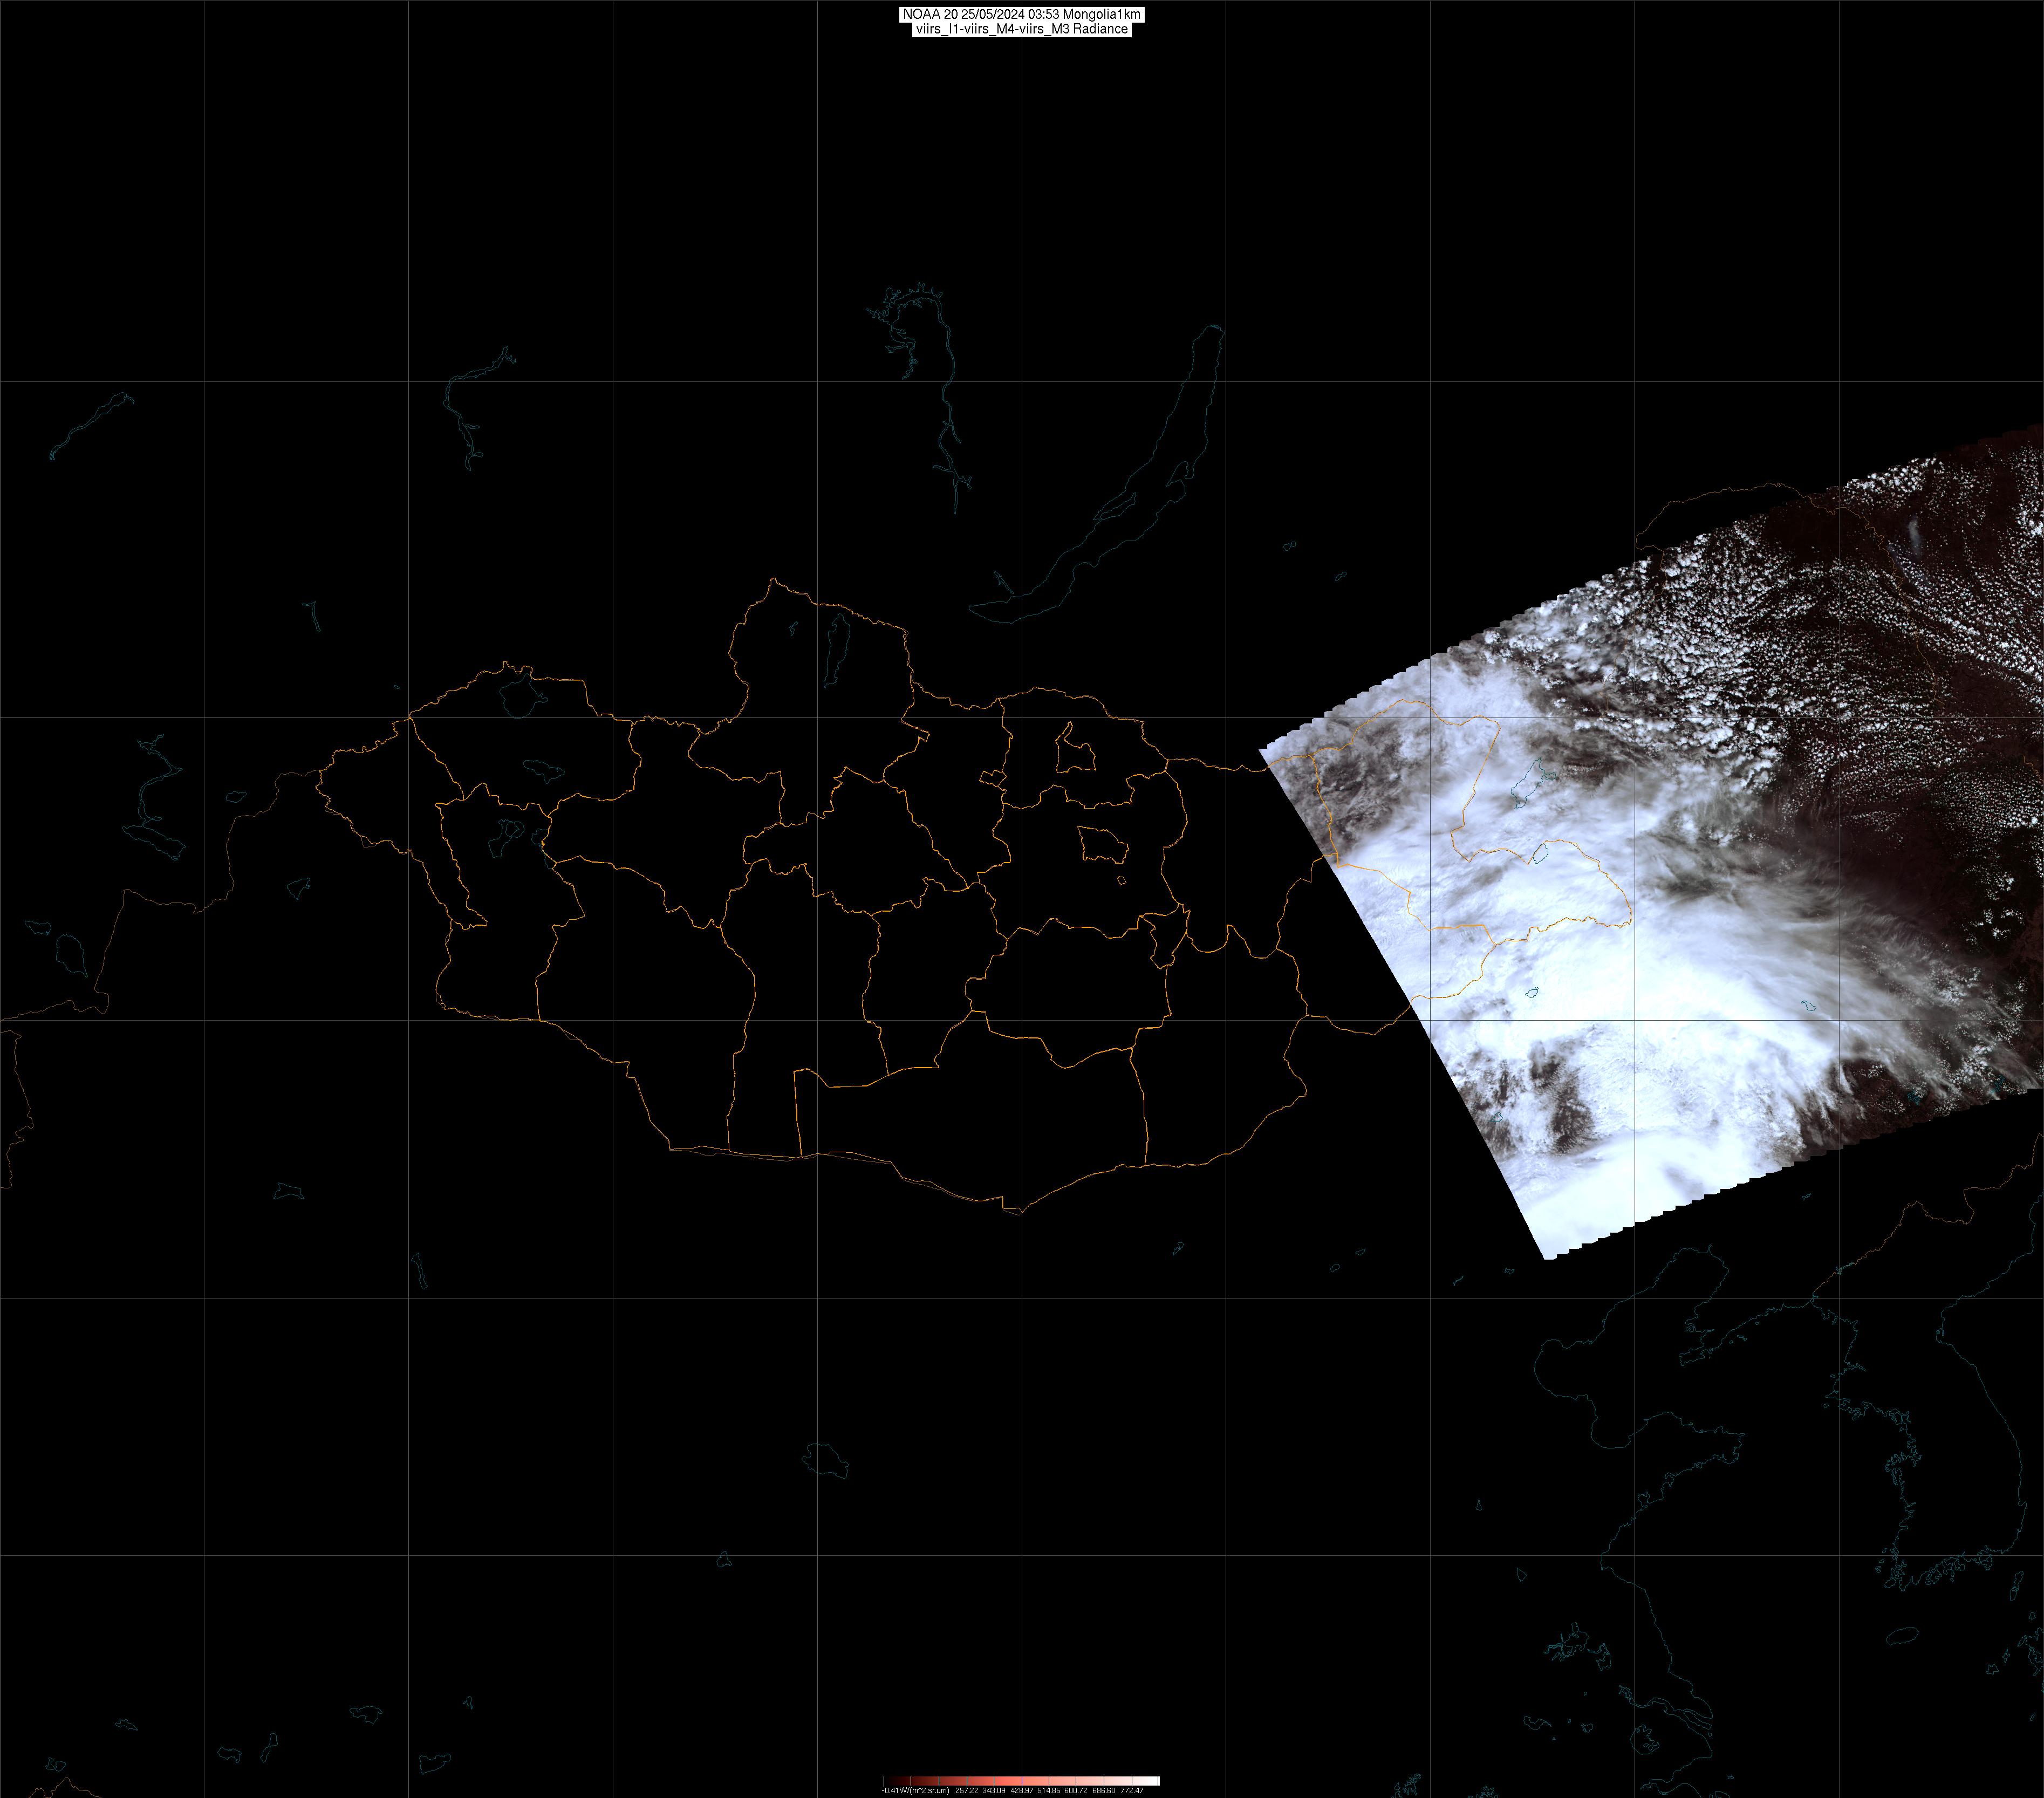Click the 'NOAA 20 25/05/2024 03:53 Mongolia1km' title
Image resolution: width=2044 pixels, height=1798 pixels.
coord(1021,15)
